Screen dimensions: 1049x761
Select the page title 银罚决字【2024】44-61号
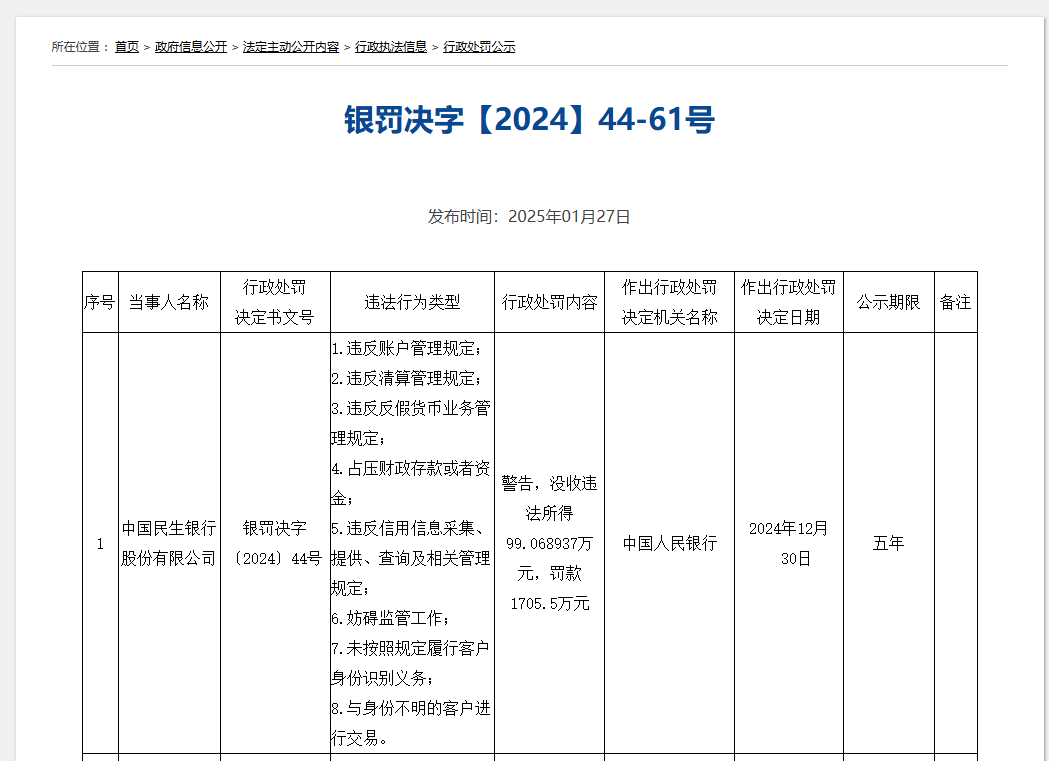click(529, 120)
